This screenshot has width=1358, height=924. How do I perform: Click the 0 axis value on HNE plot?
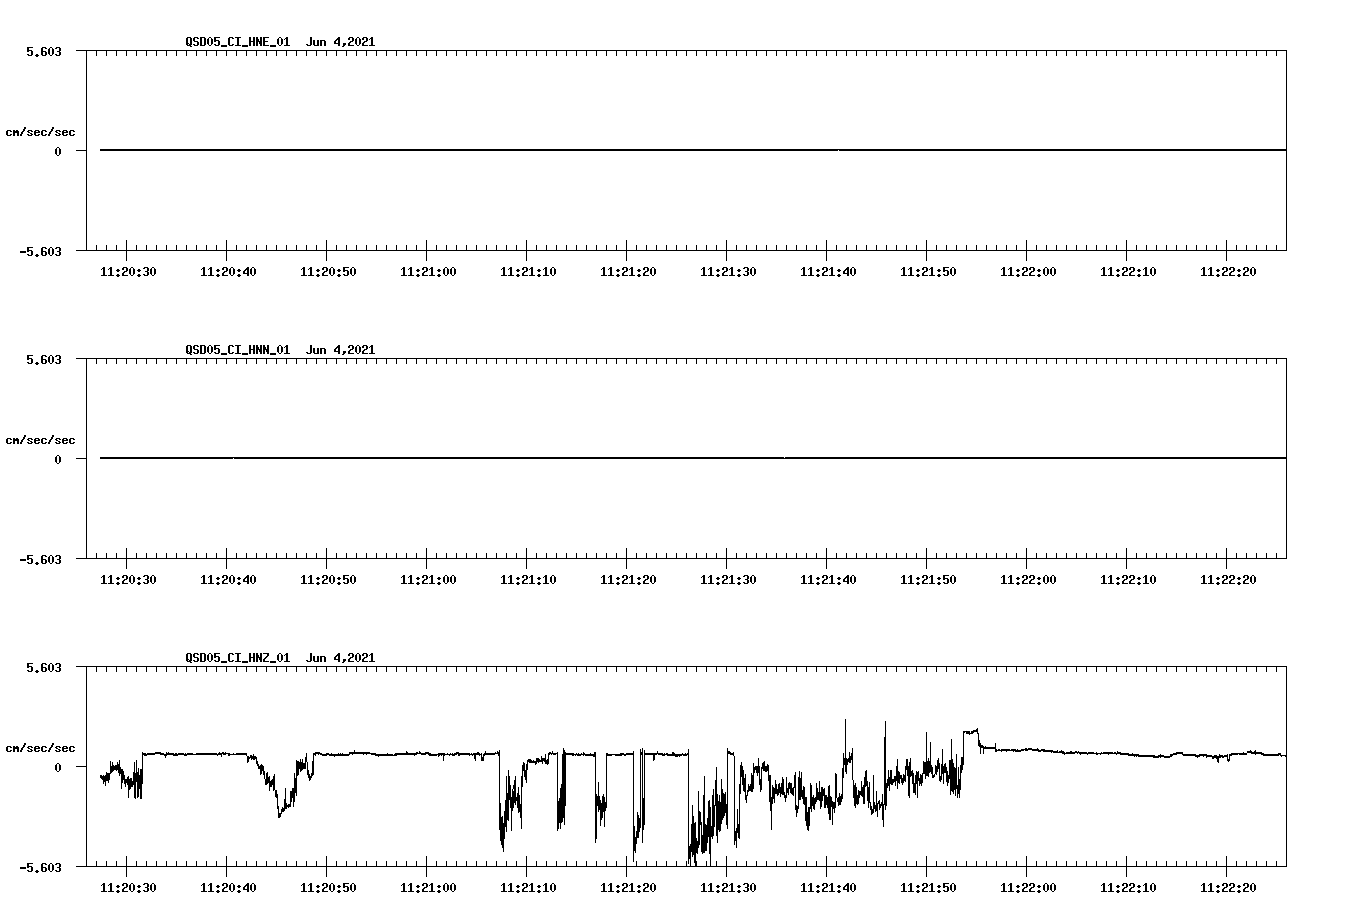click(x=58, y=151)
